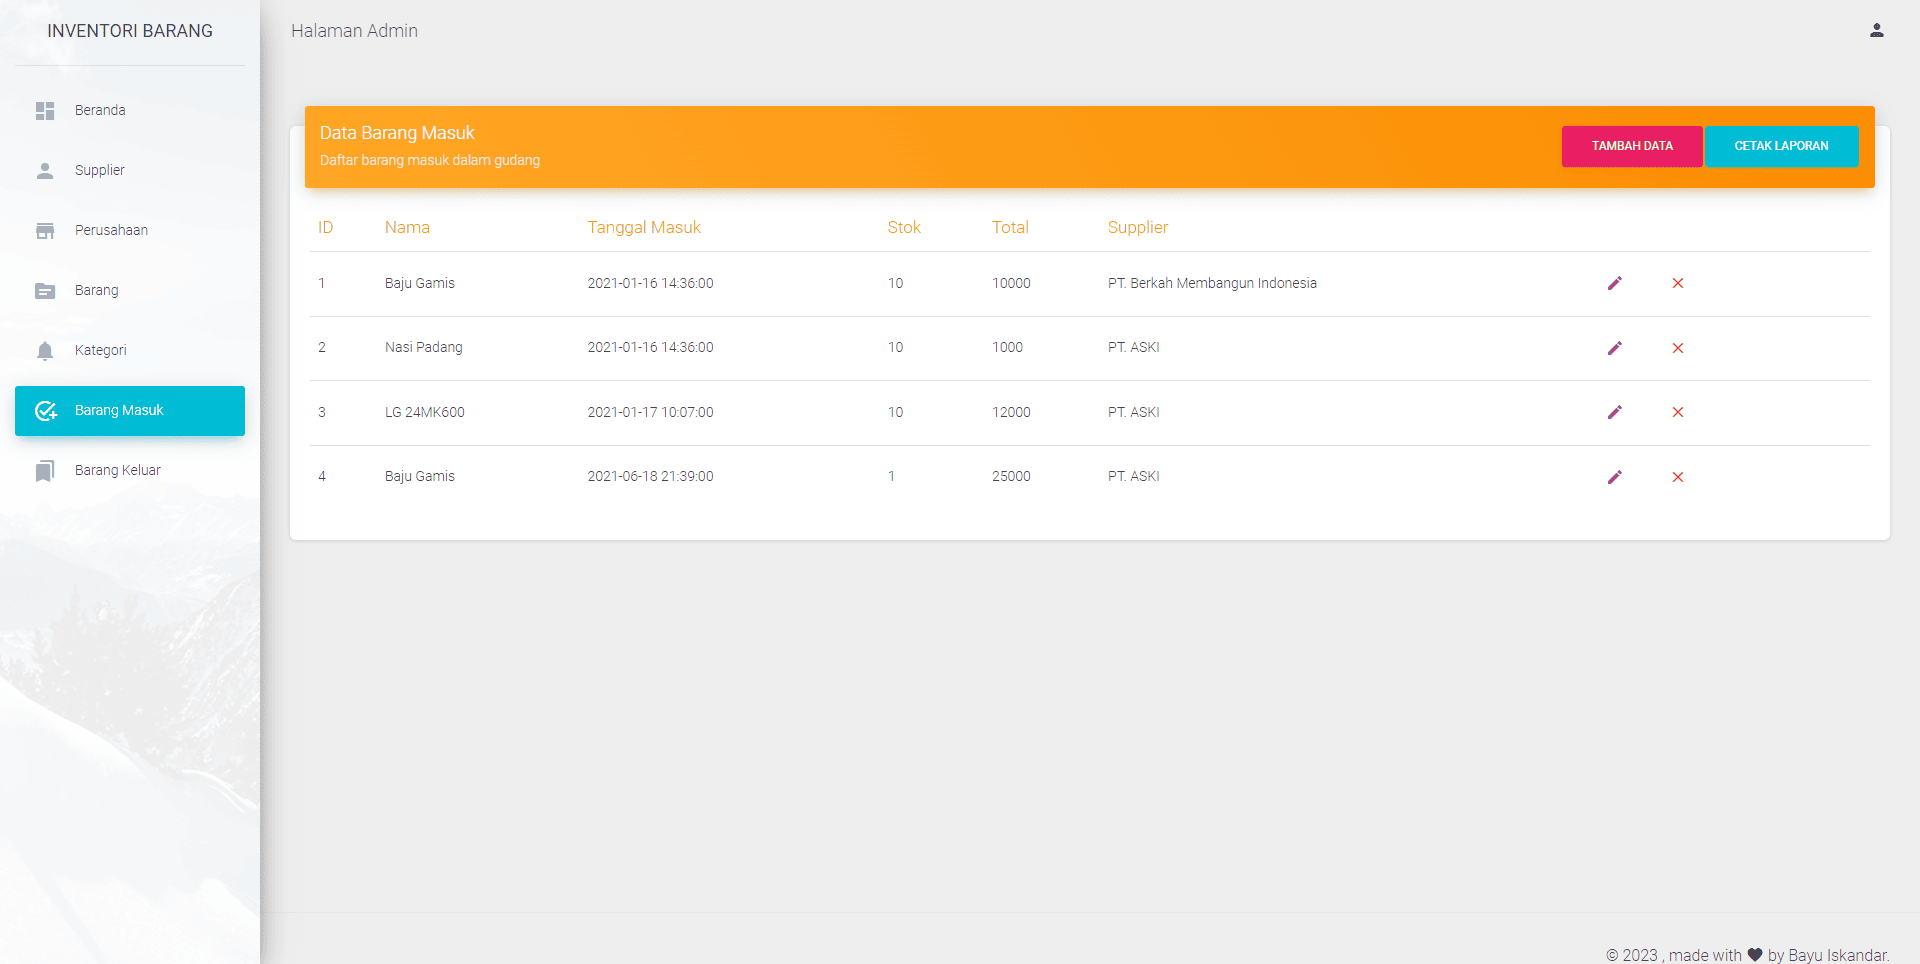This screenshot has width=1920, height=964.
Task: Click the TAMBAH DATA button
Action: (x=1632, y=146)
